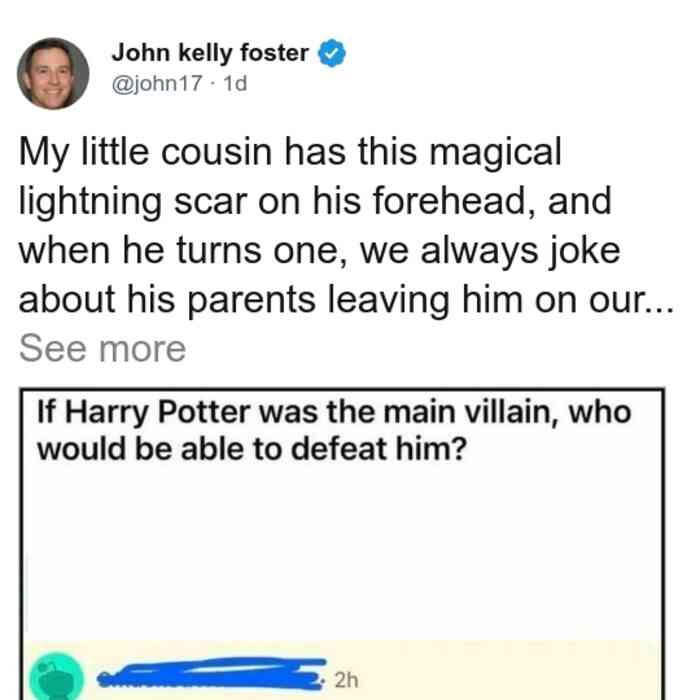Expand the post with See more
700x700 pixels.
tap(102, 349)
